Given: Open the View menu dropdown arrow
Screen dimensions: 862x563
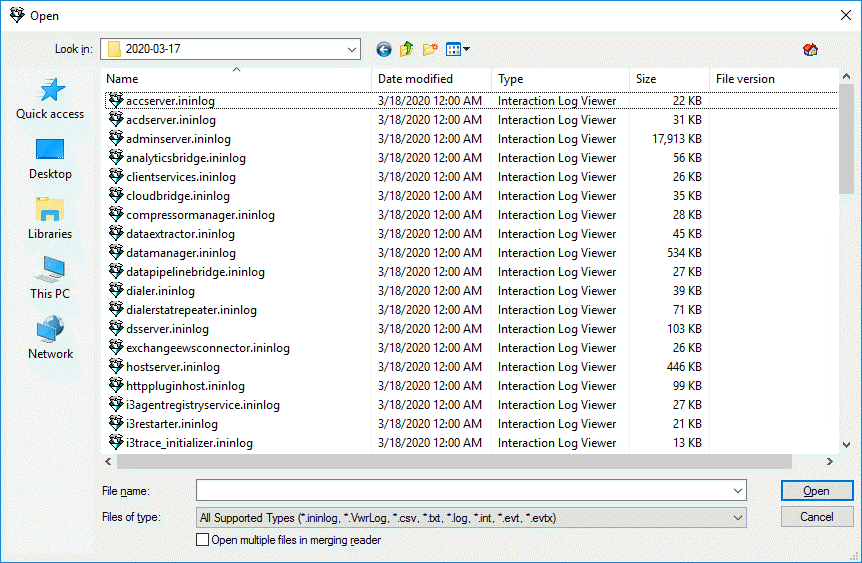Looking at the screenshot, I should click(466, 49).
